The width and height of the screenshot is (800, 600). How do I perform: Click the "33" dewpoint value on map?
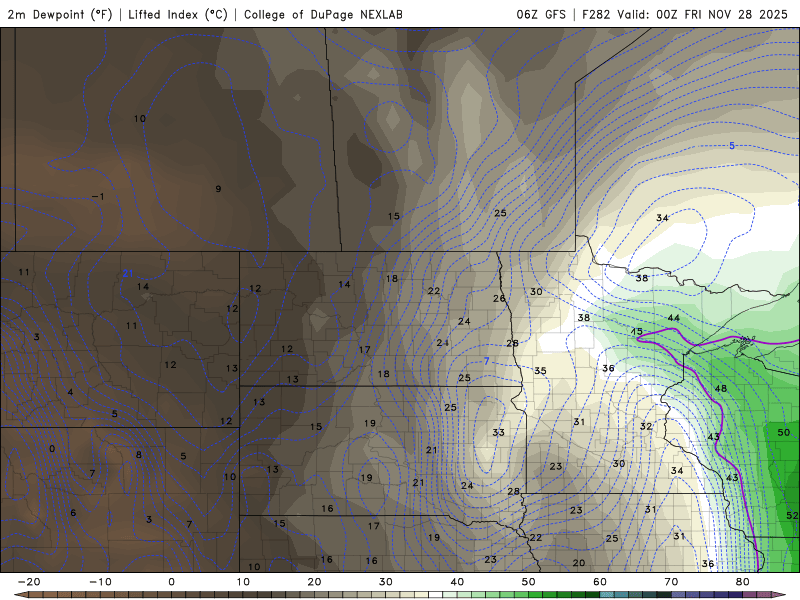[x=498, y=432]
